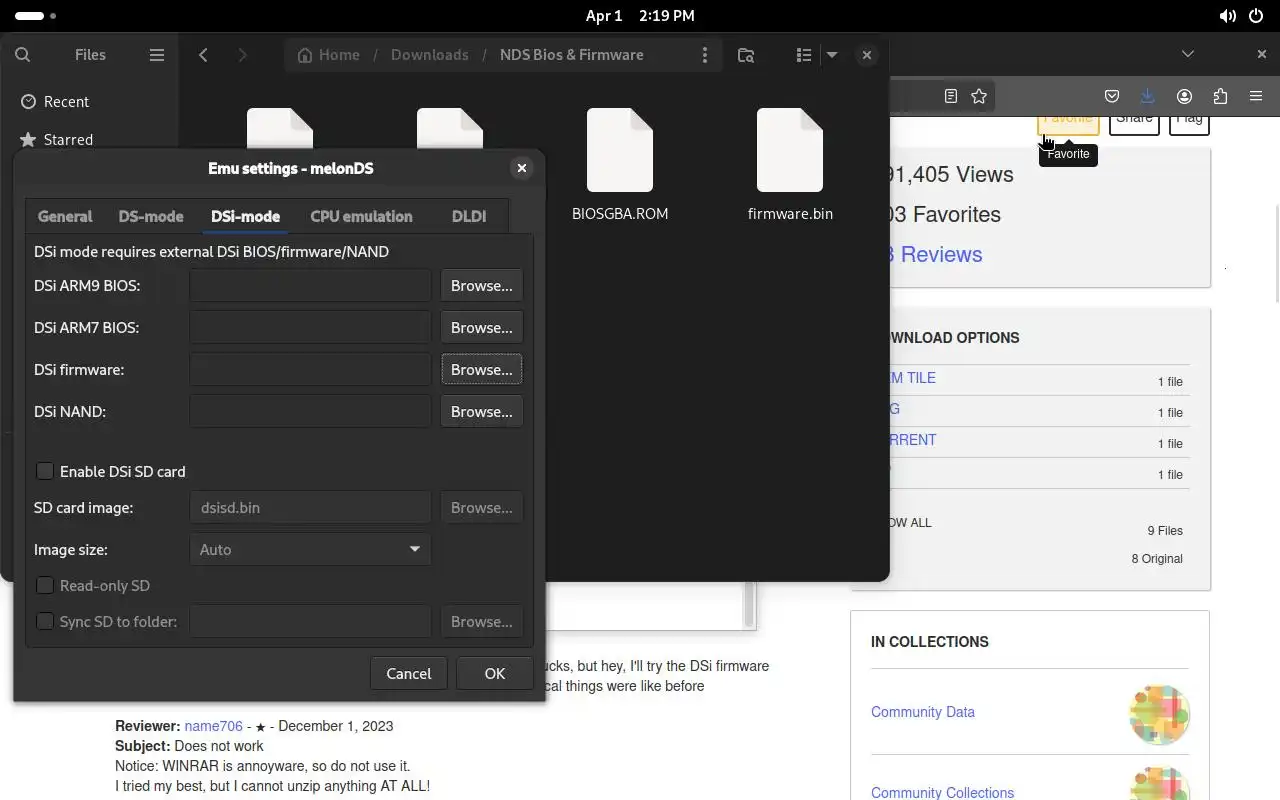Open the Activities overview indicator
The image size is (1280, 800).
(36, 16)
